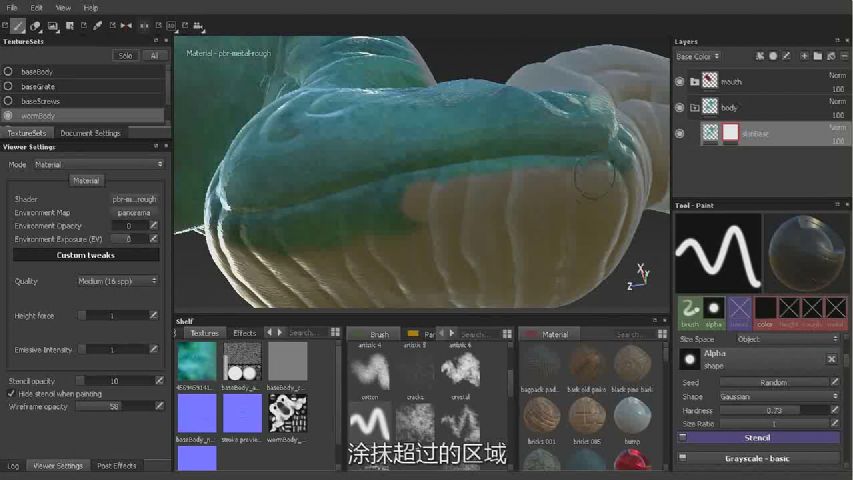Add a mask using circle icon in Layers
853x480 pixels.
tap(772, 56)
